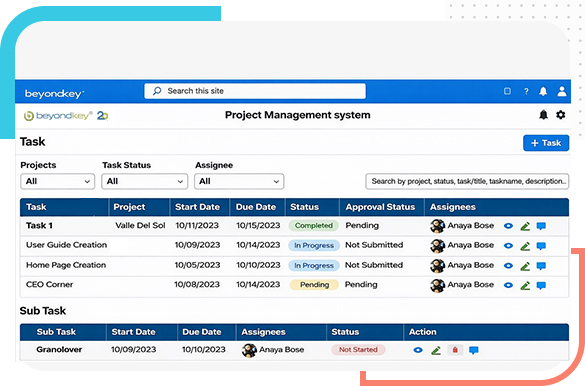Click the Not Started status badge
Viewport: 585px width, 386px height.
[358, 350]
